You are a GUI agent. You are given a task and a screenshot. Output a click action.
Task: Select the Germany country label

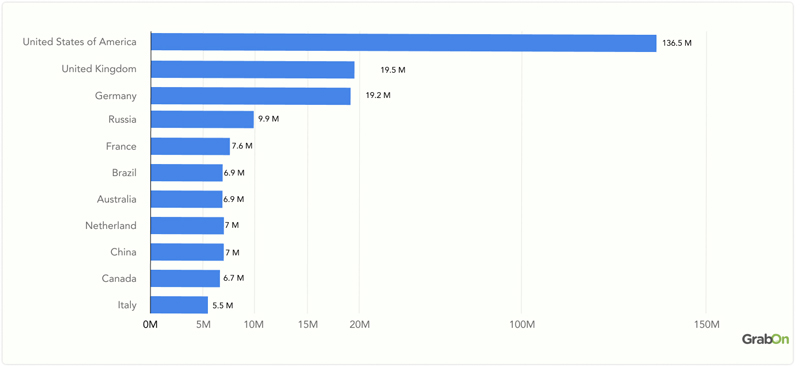click(x=116, y=96)
